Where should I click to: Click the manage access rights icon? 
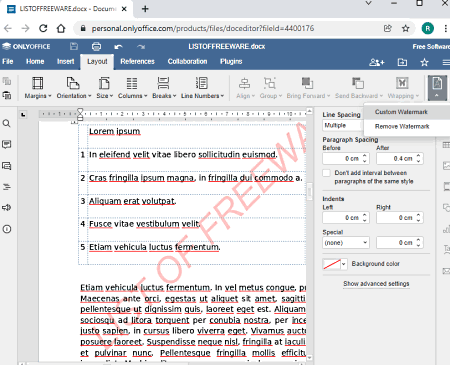coord(377,62)
